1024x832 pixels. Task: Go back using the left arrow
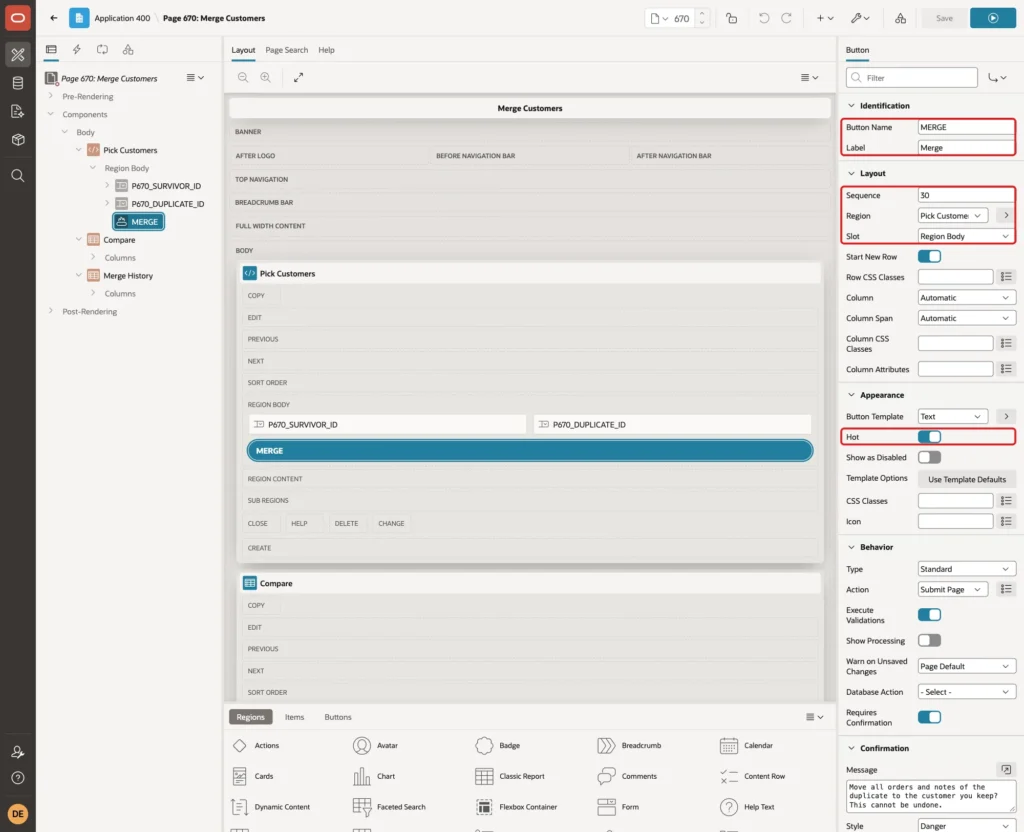54,18
